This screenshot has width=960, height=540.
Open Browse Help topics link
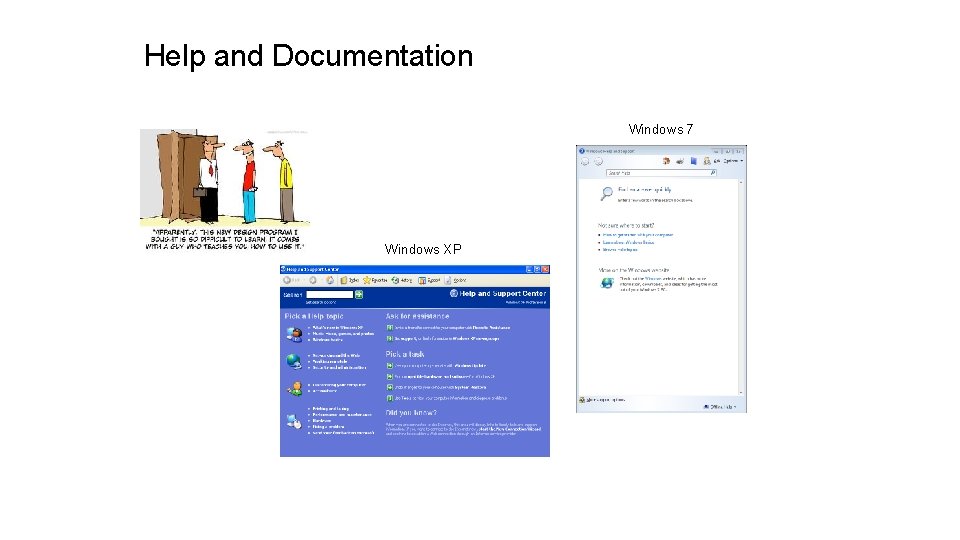(x=620, y=250)
